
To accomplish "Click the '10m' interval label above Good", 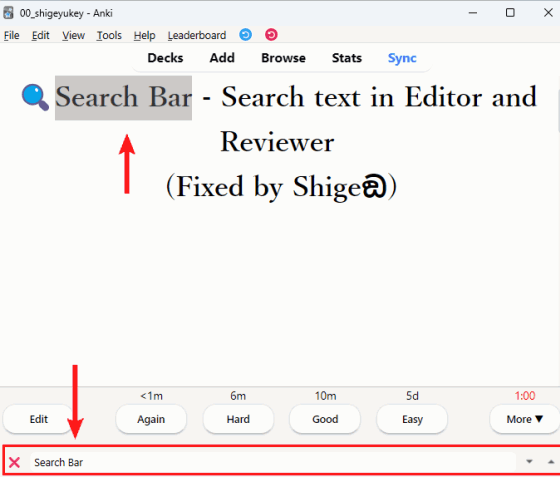I will tap(325, 396).
